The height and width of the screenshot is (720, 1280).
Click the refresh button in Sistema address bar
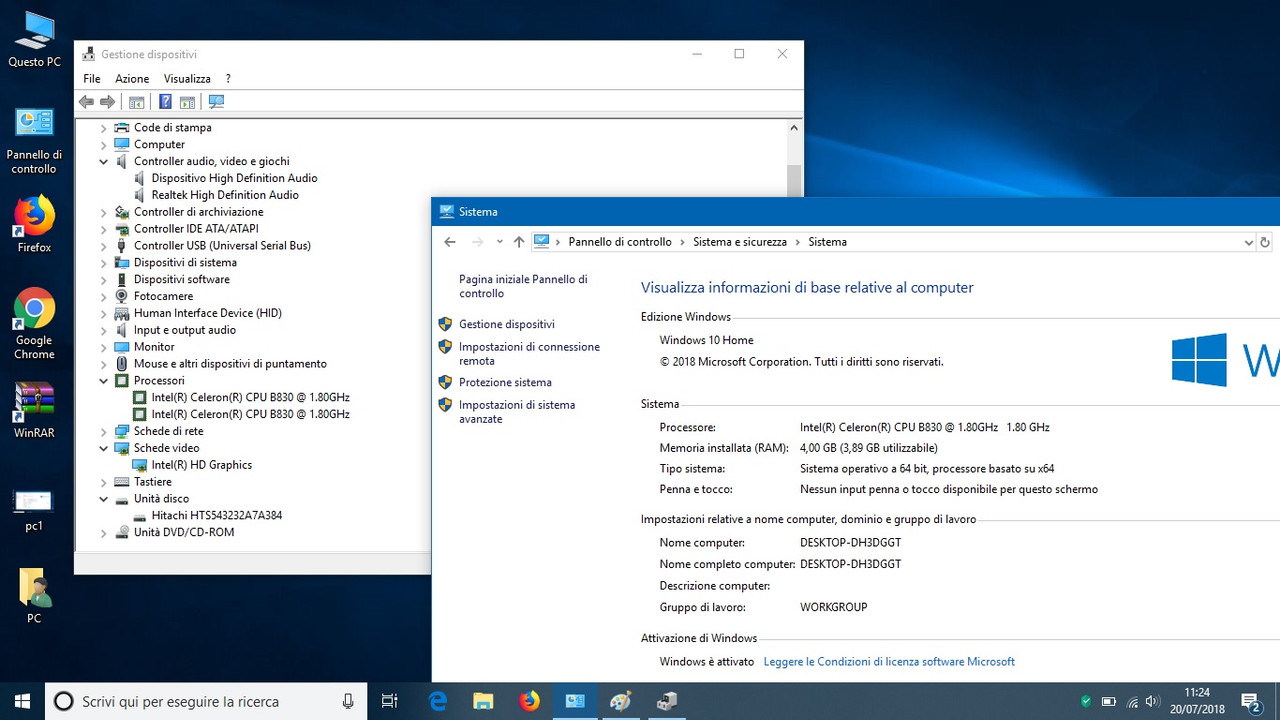tap(1265, 242)
